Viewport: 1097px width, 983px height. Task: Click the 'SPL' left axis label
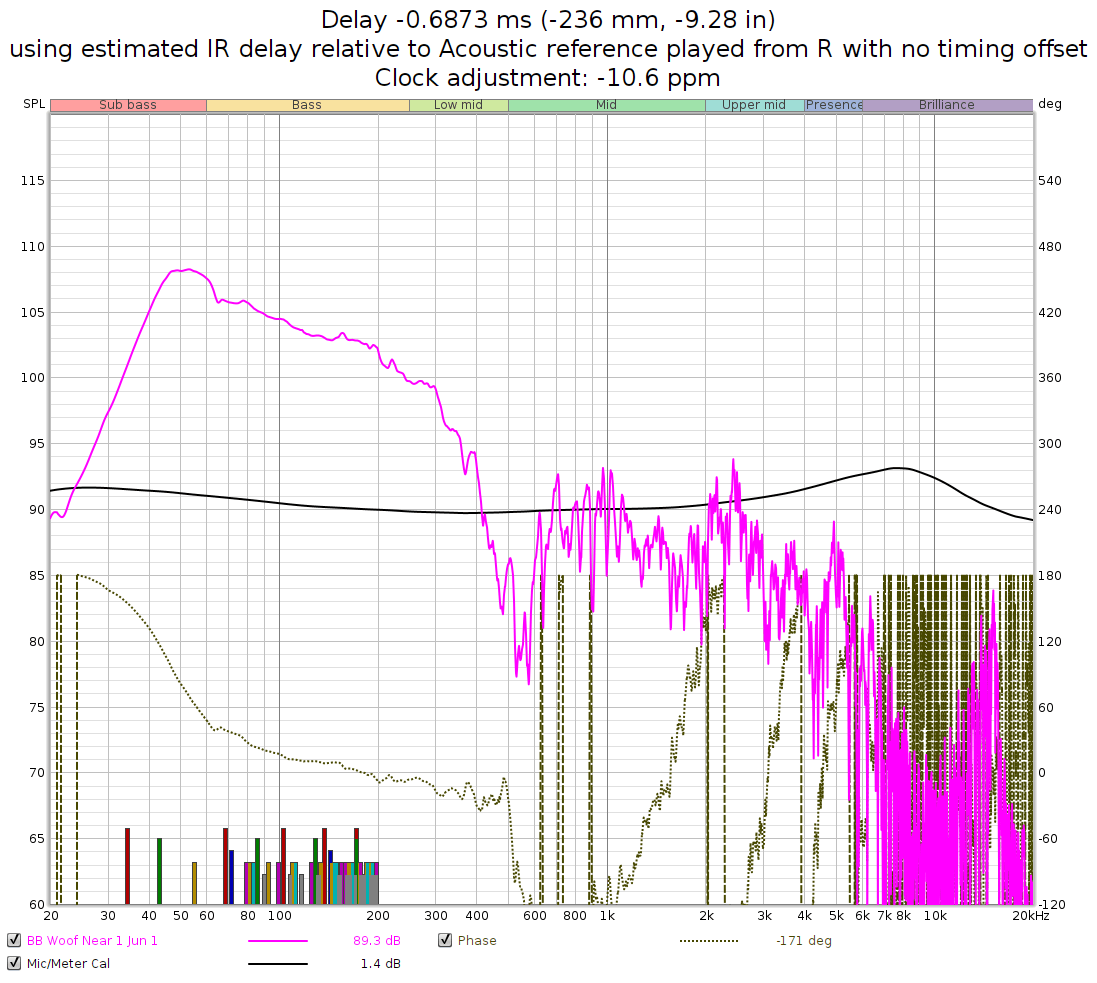point(34,104)
